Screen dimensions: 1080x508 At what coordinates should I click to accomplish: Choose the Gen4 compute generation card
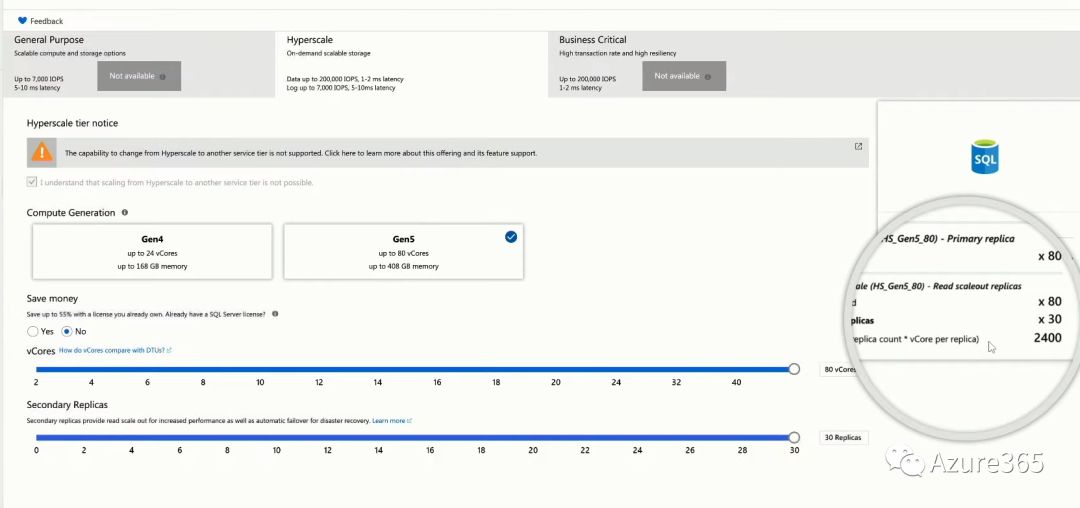click(152, 251)
